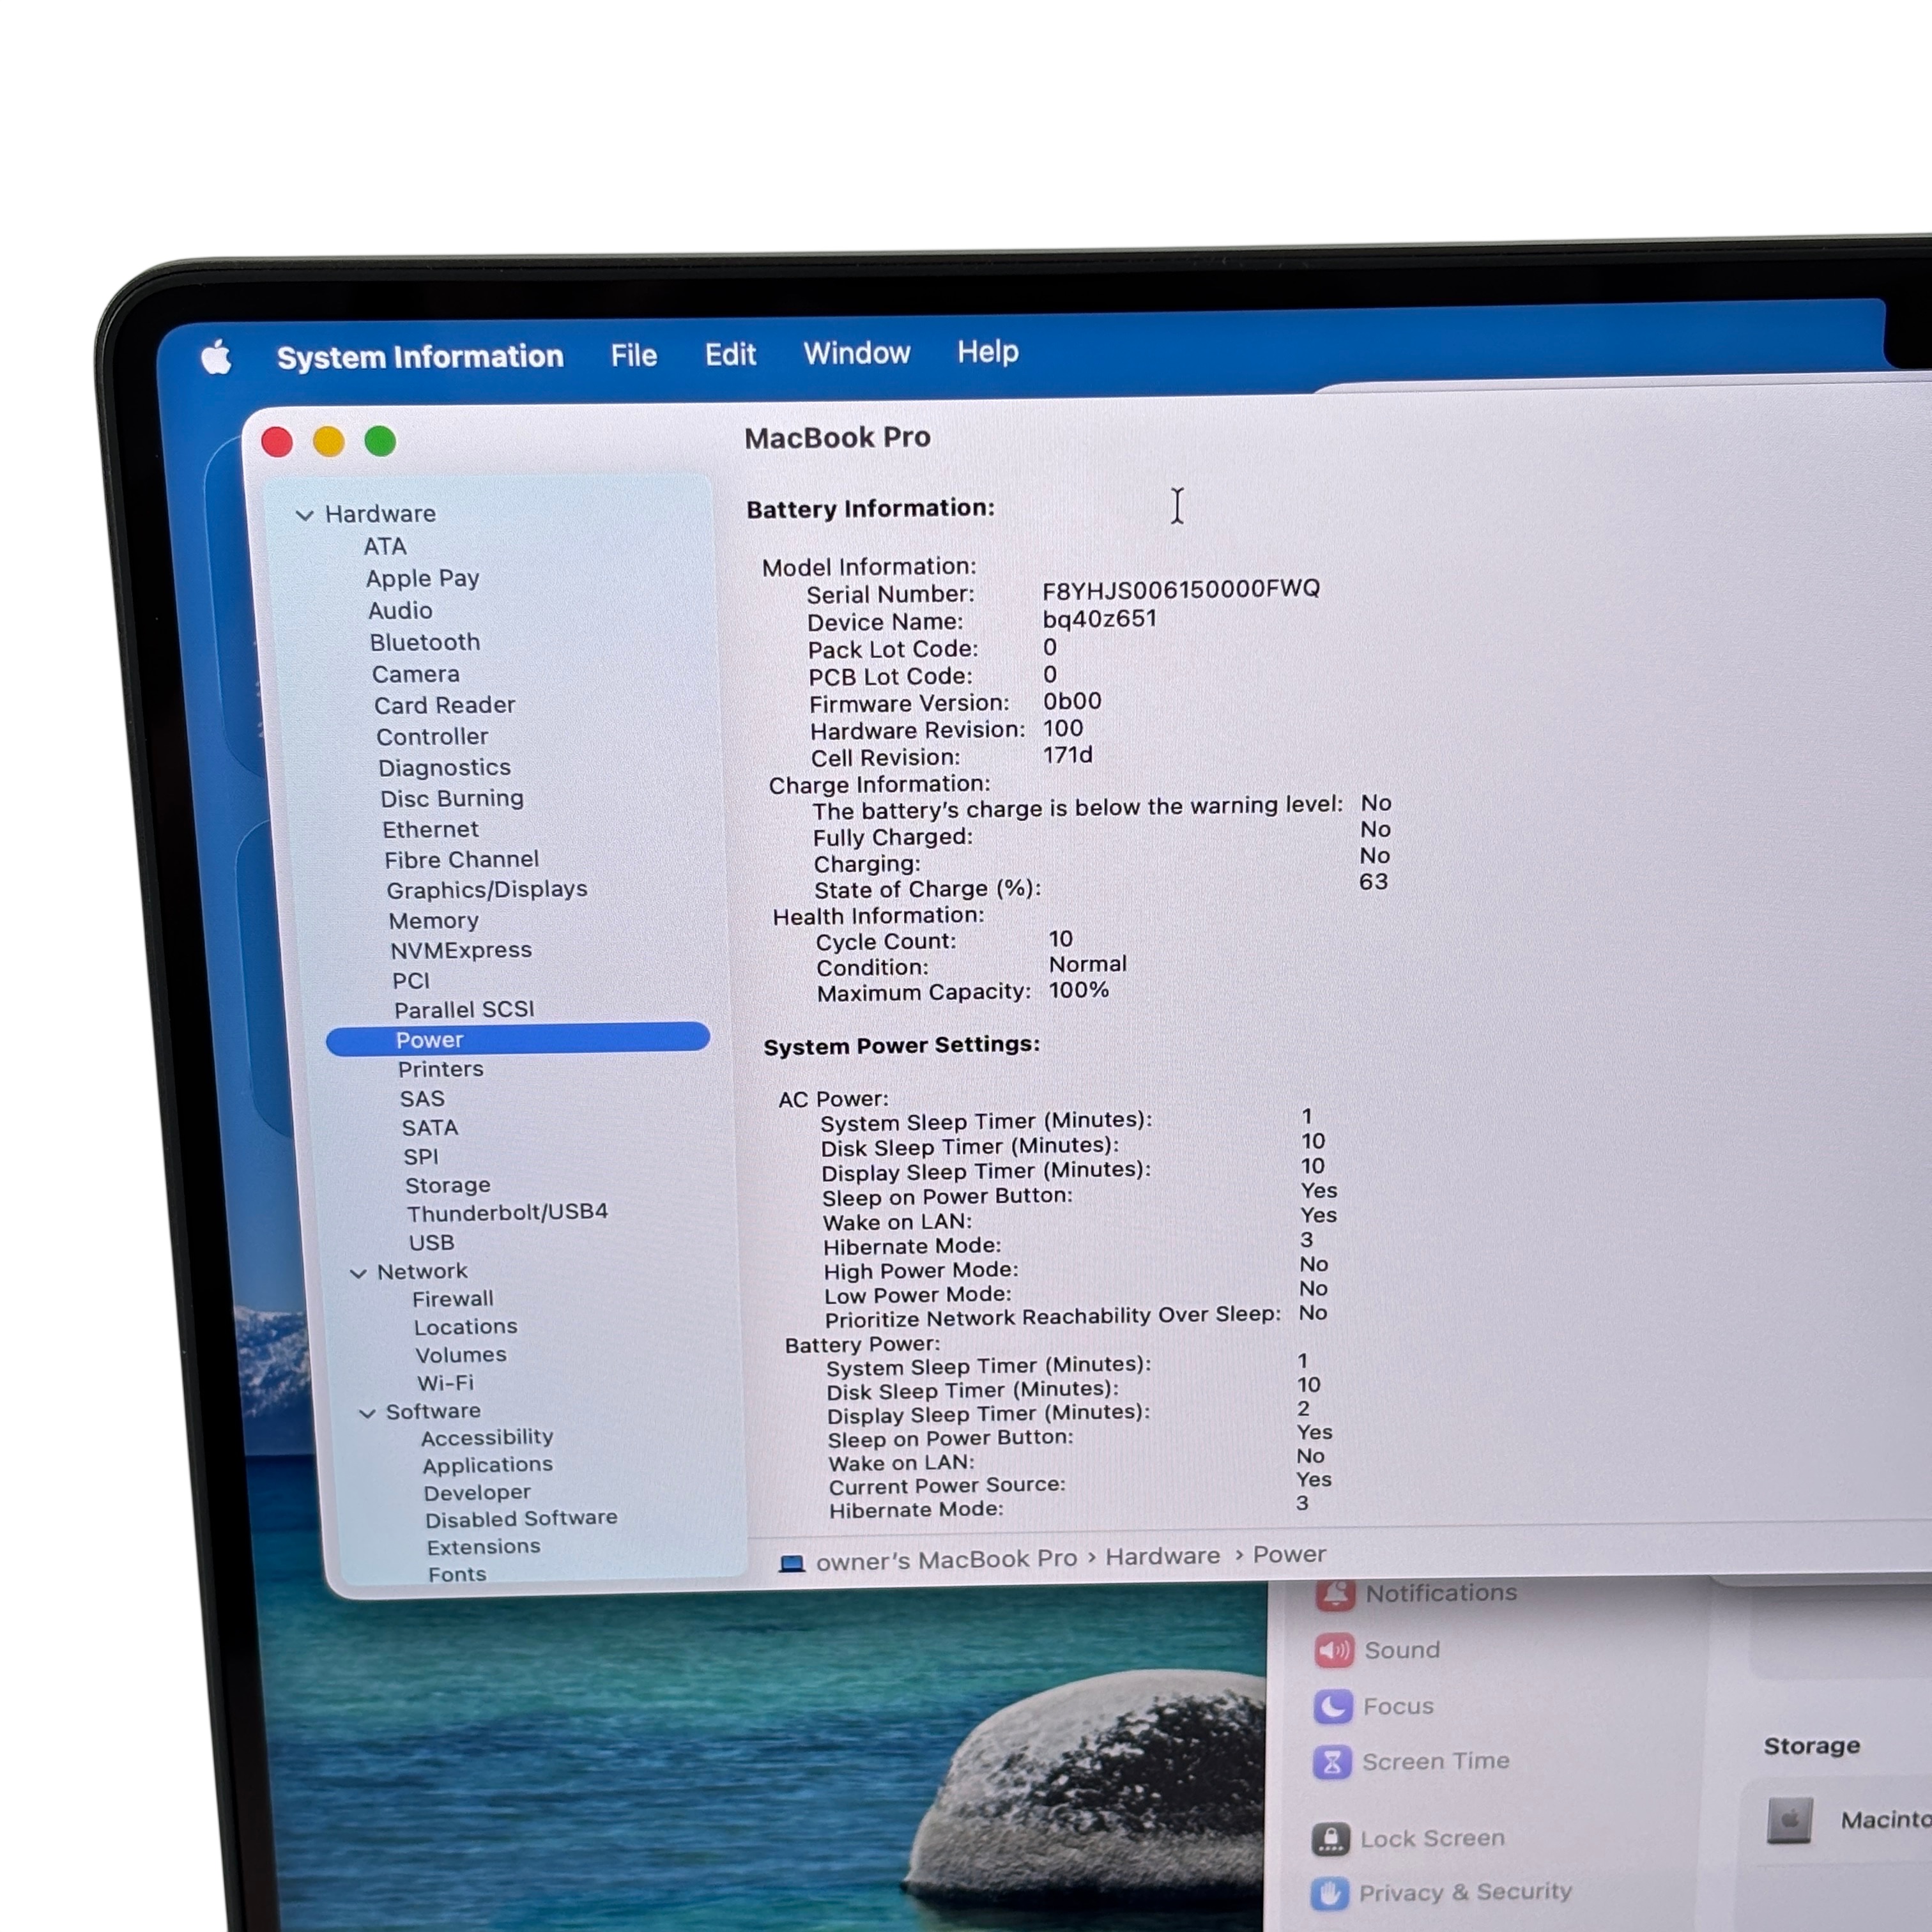Viewport: 1932px width, 1932px height.
Task: Click the Focus moon icon
Action: (x=1333, y=1706)
